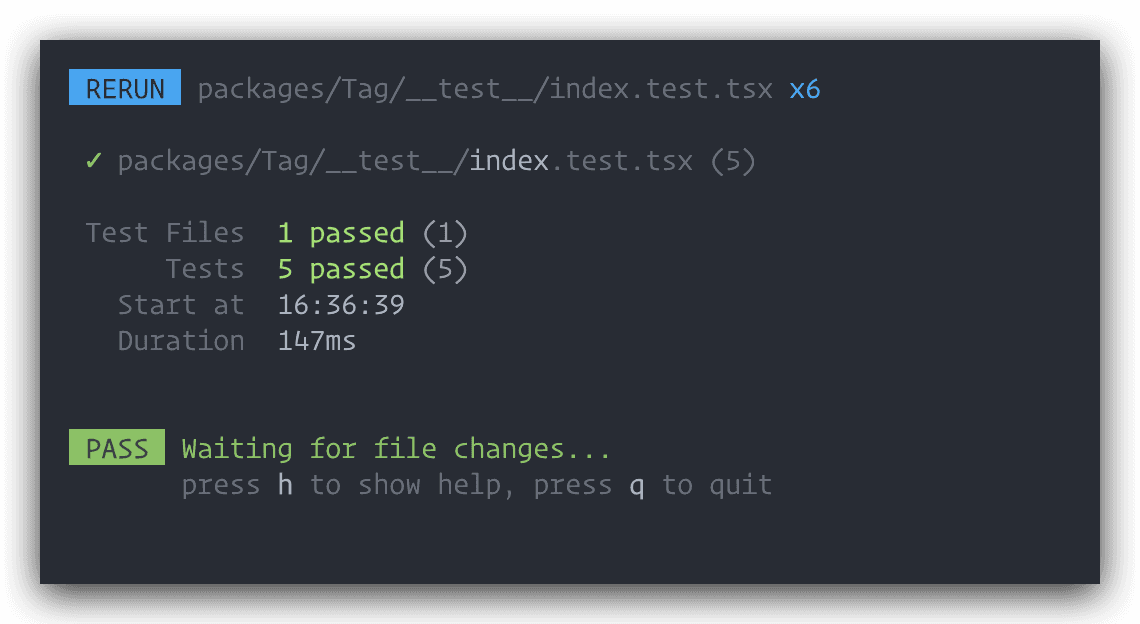
Task: Click the Start at label
Action: coord(181,305)
